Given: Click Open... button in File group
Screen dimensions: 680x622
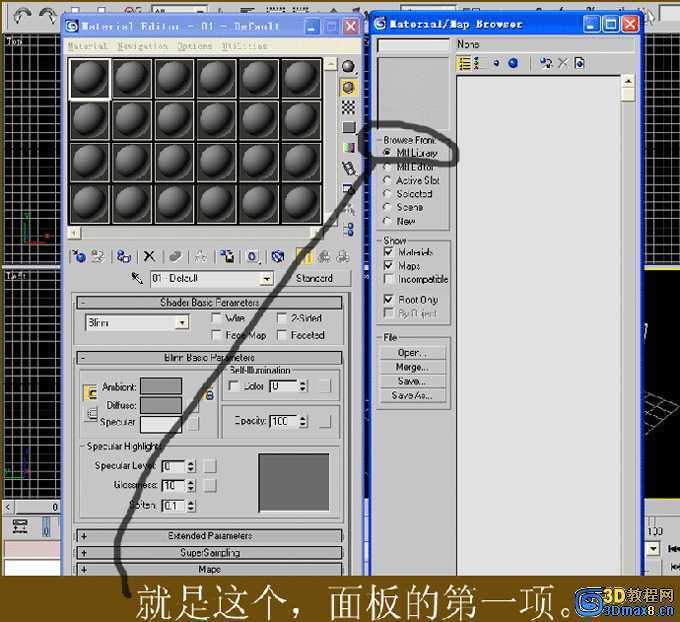Looking at the screenshot, I should click(412, 353).
